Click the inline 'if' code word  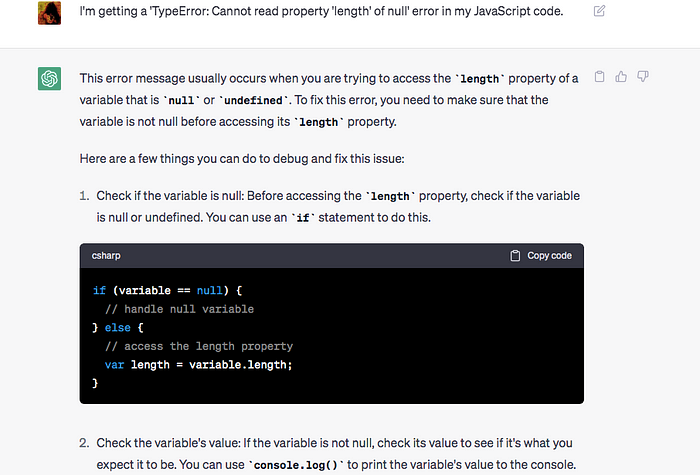303,218
